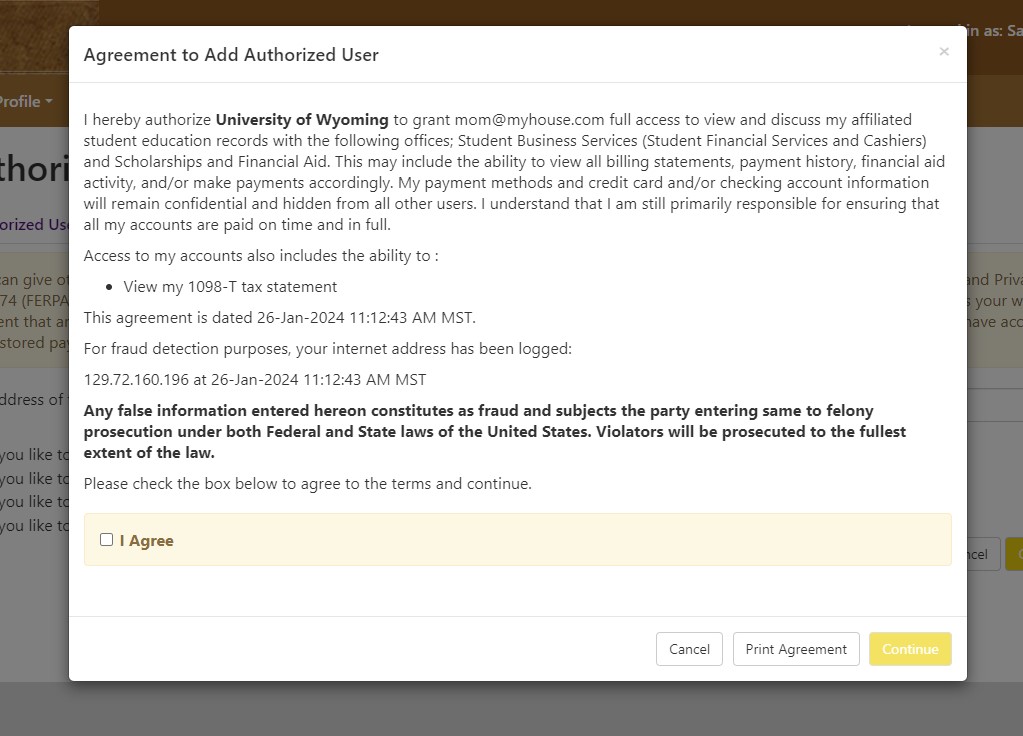Cancel the authorized user agreement
This screenshot has height=736, width=1023.
pos(689,649)
